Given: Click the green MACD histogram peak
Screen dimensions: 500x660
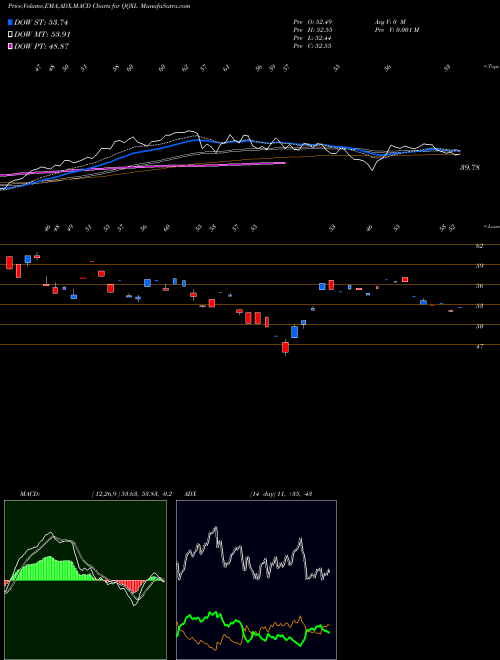Looking at the screenshot, I should [48, 558].
